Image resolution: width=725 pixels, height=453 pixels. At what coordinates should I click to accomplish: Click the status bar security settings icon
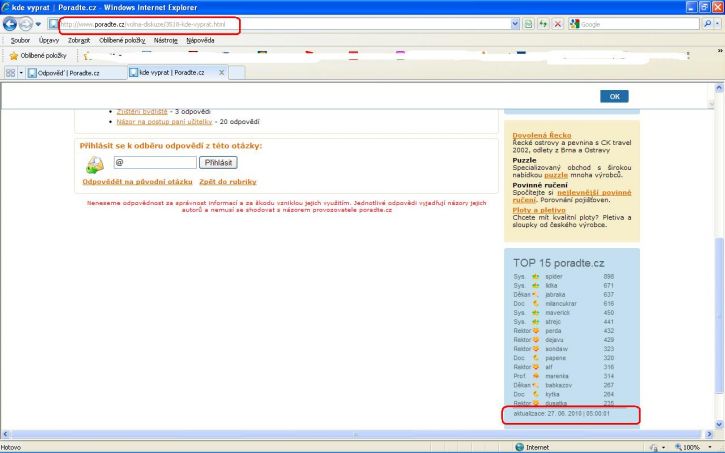654,447
